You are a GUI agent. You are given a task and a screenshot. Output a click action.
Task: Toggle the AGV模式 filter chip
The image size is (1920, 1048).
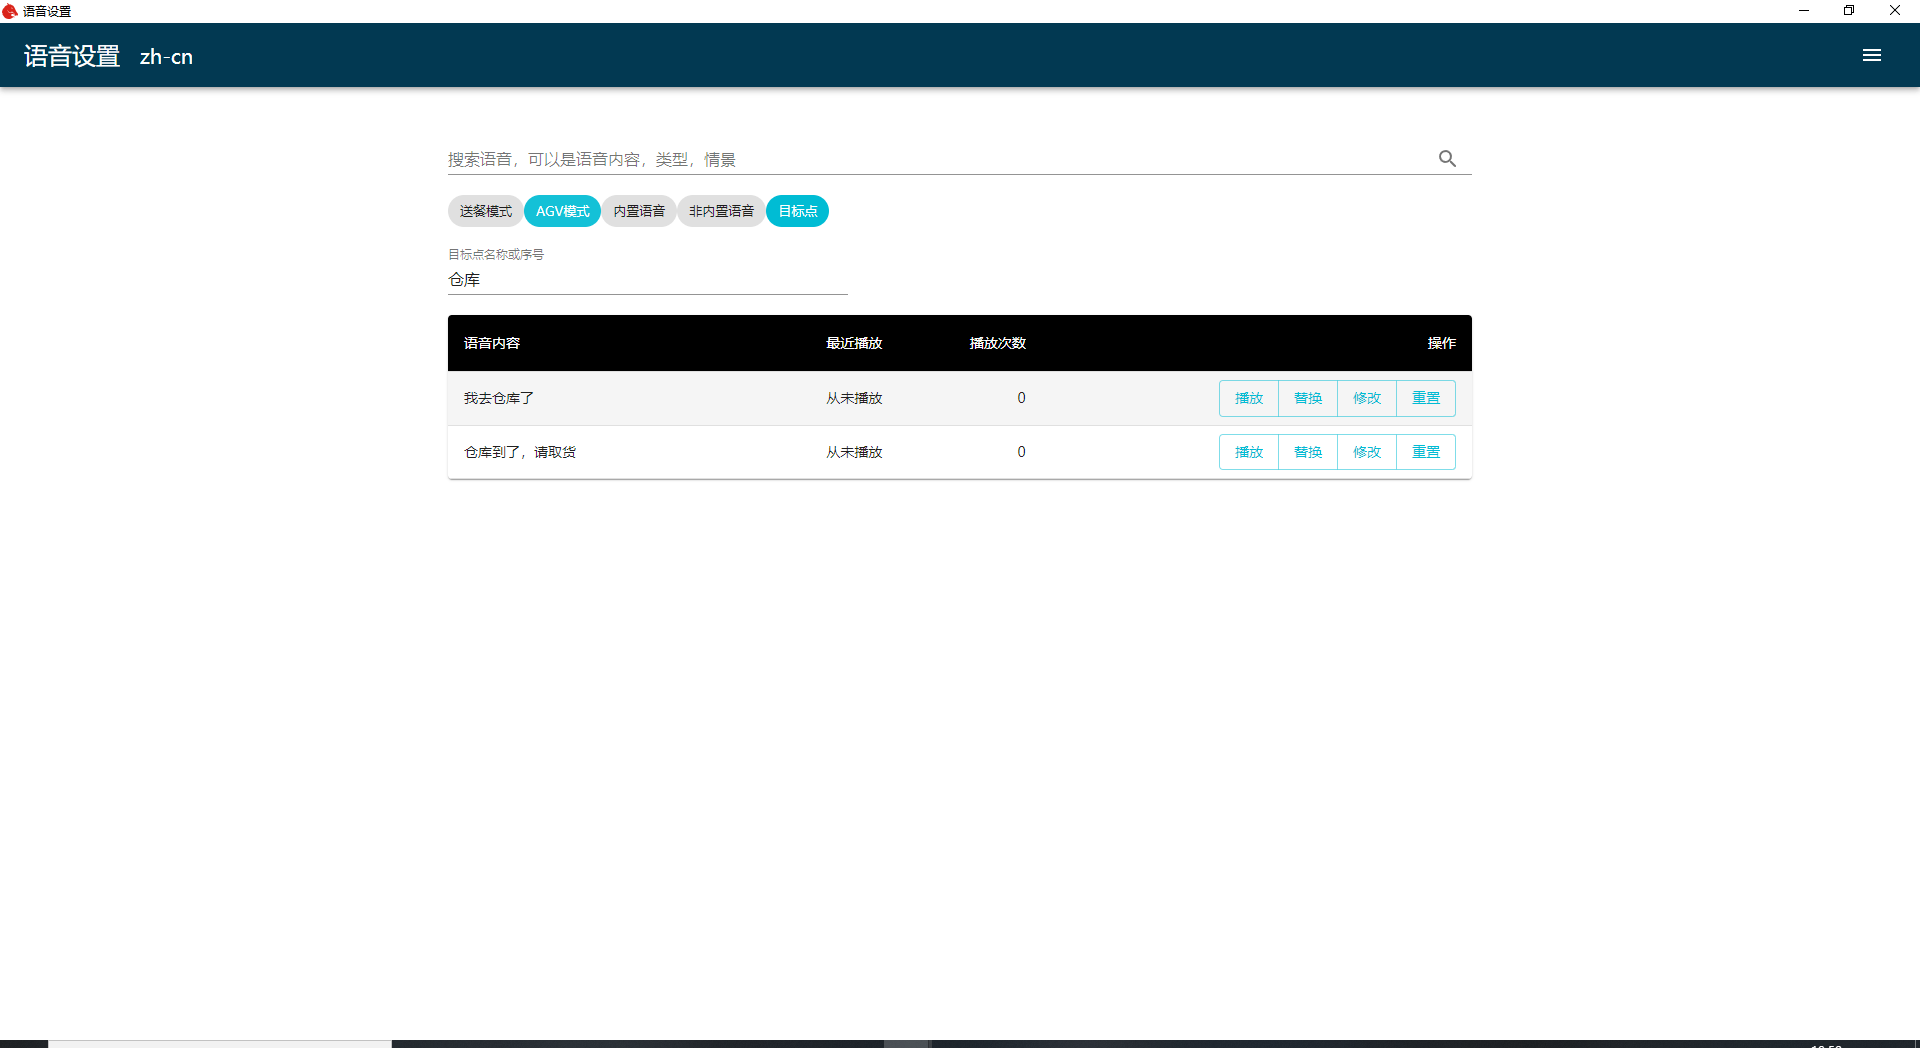(562, 211)
